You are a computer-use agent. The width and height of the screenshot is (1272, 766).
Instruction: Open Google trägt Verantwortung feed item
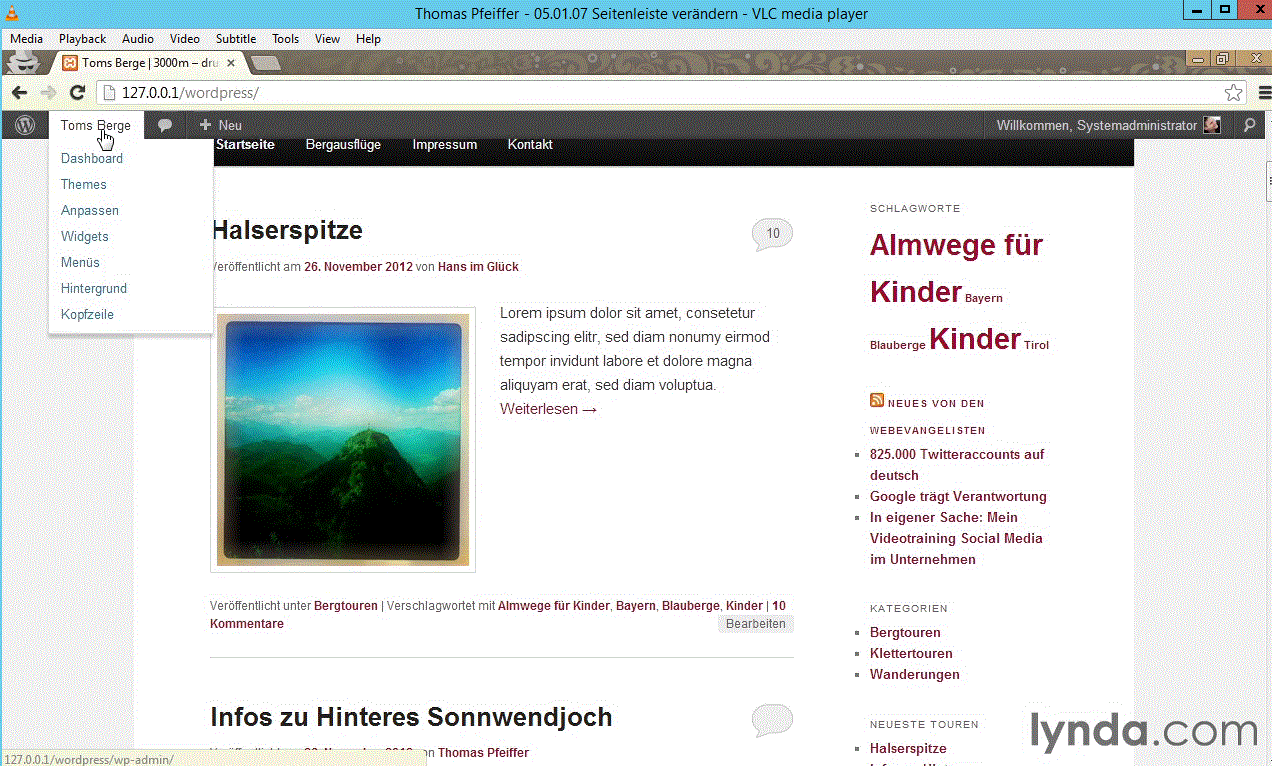[958, 496]
